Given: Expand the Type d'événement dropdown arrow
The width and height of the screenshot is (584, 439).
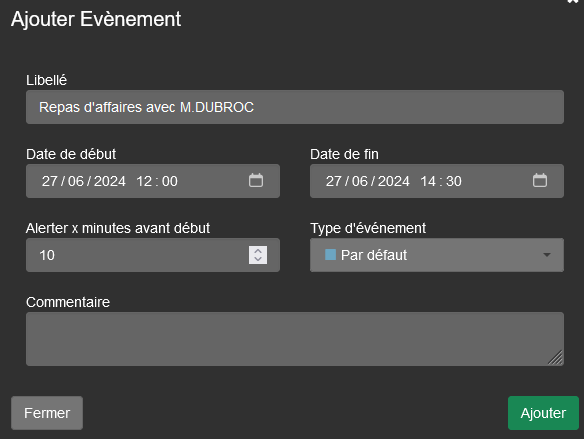Looking at the screenshot, I should tap(546, 255).
